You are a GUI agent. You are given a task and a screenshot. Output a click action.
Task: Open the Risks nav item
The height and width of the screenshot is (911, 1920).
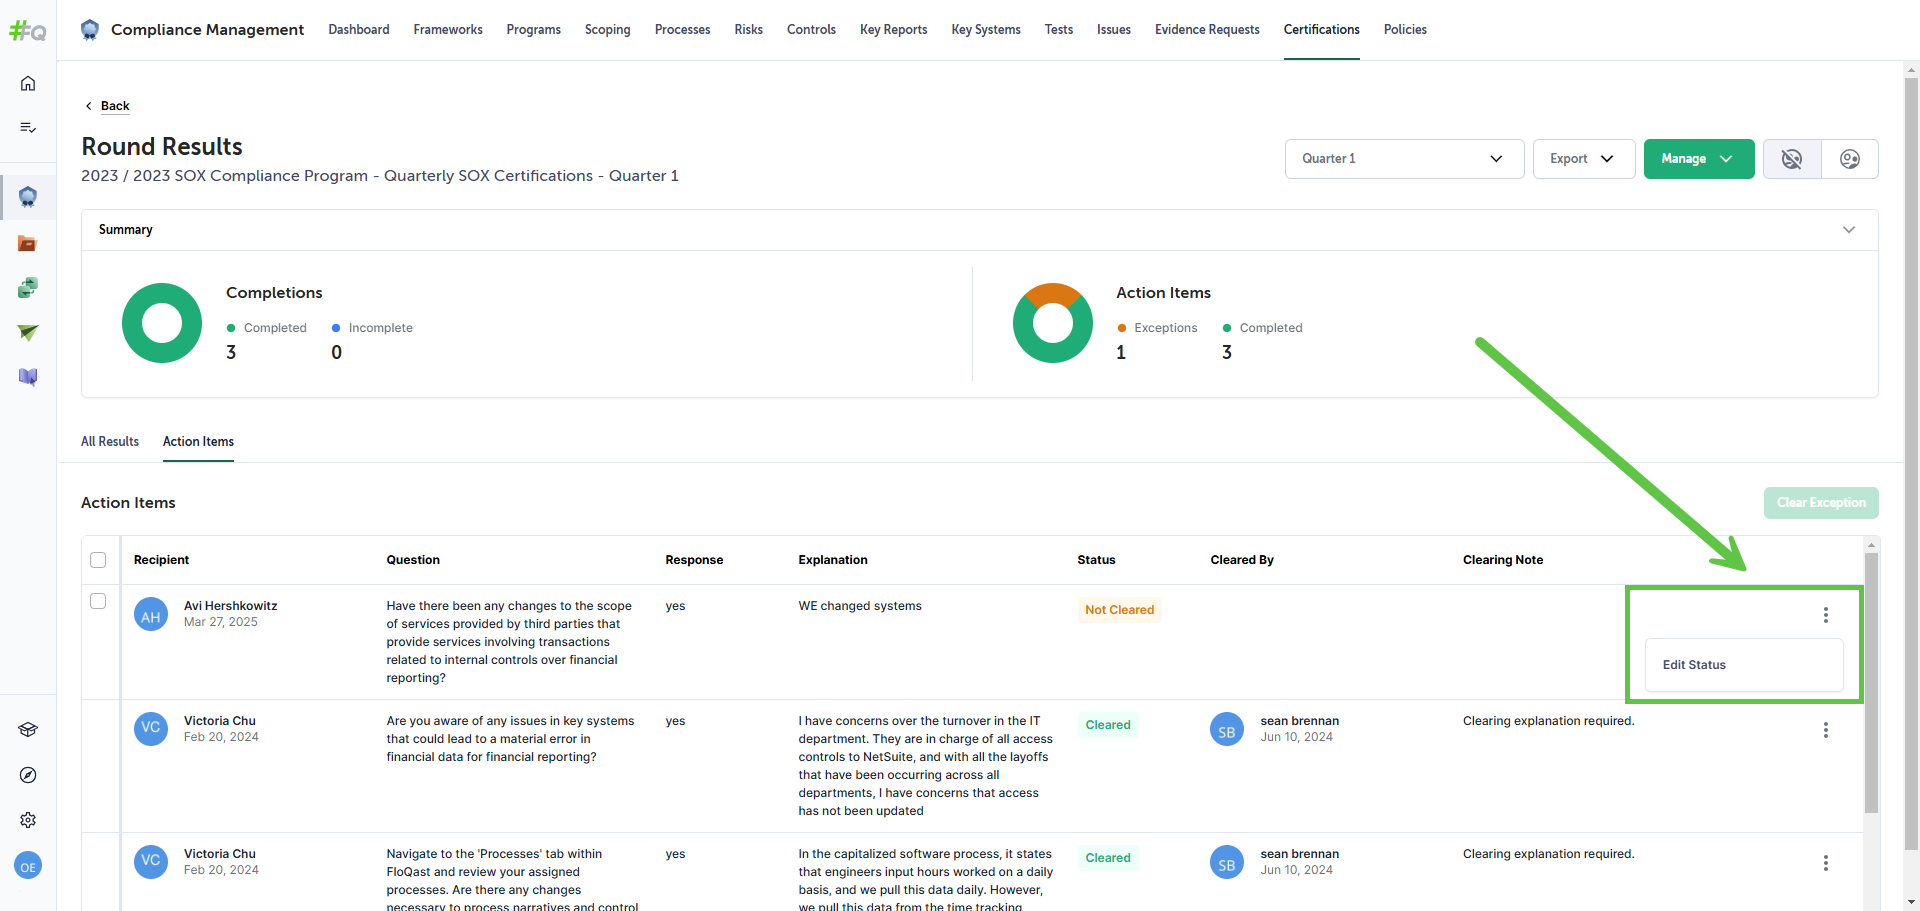(748, 30)
